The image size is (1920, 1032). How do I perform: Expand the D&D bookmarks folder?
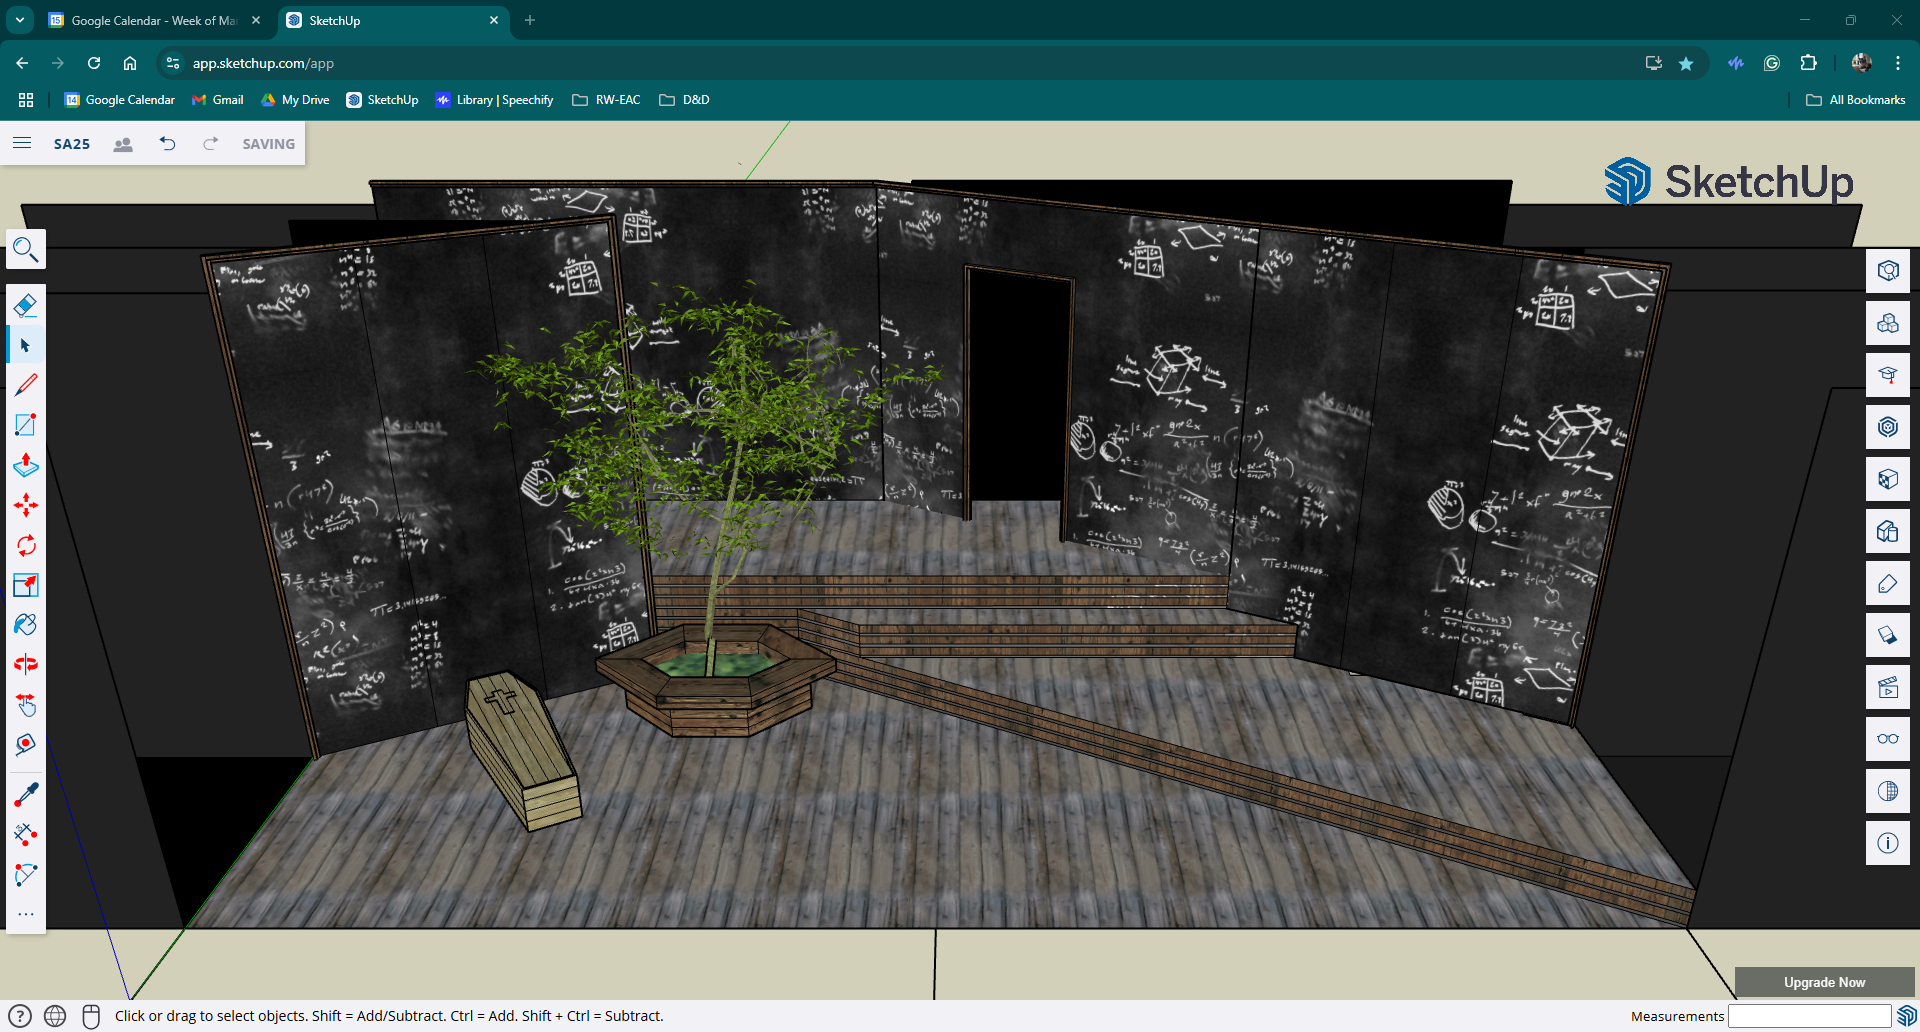(684, 100)
